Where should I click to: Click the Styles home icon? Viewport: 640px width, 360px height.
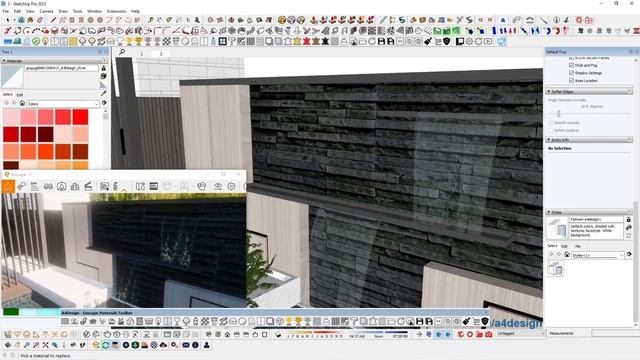click(567, 255)
